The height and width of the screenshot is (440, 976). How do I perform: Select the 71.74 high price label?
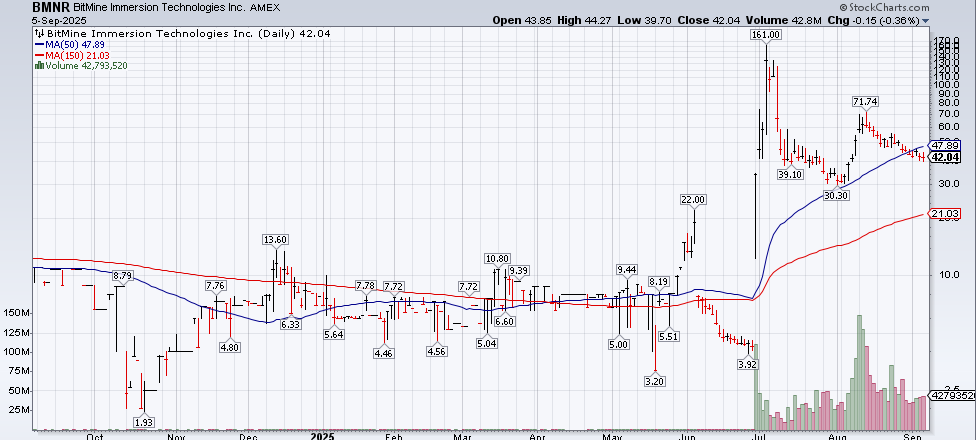click(865, 102)
